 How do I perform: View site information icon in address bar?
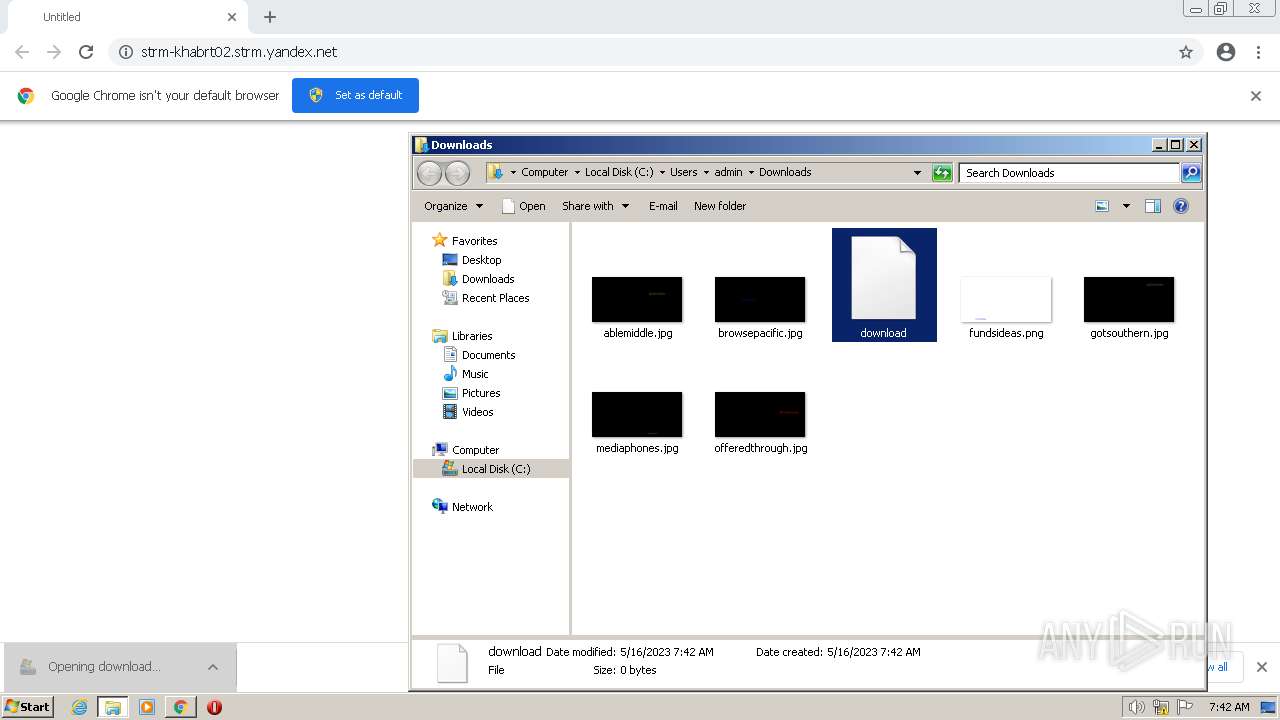pos(126,52)
